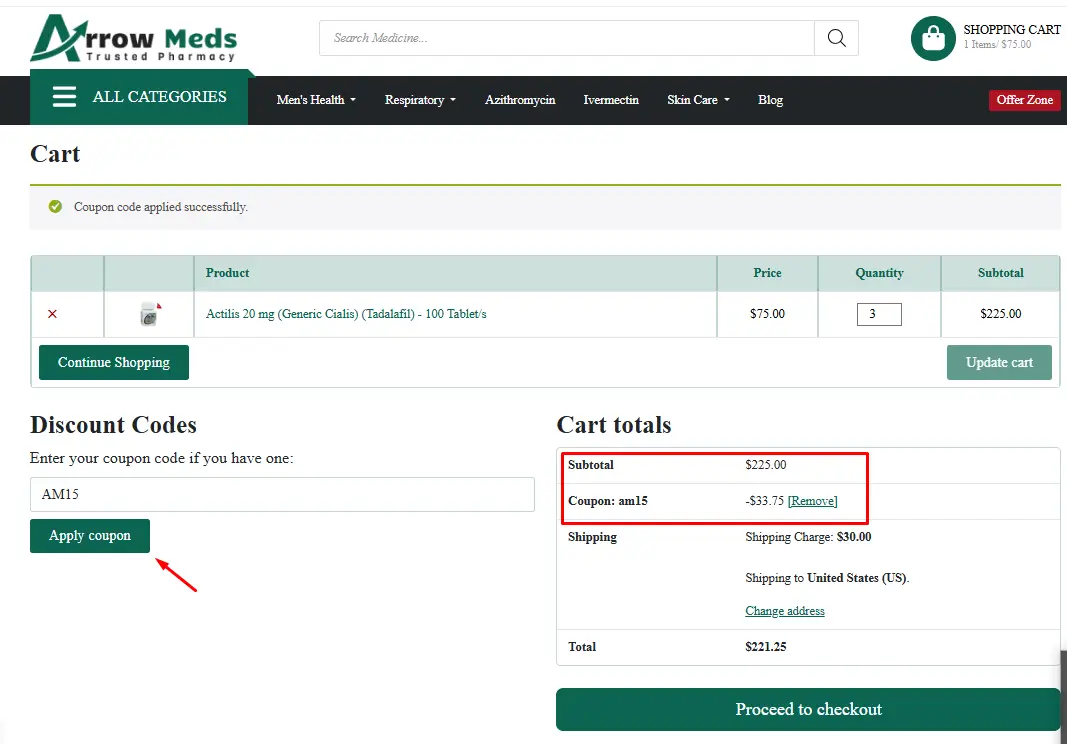The width and height of the screenshot is (1067, 744).
Task: Click the quantity field showing 3
Action: 879,314
